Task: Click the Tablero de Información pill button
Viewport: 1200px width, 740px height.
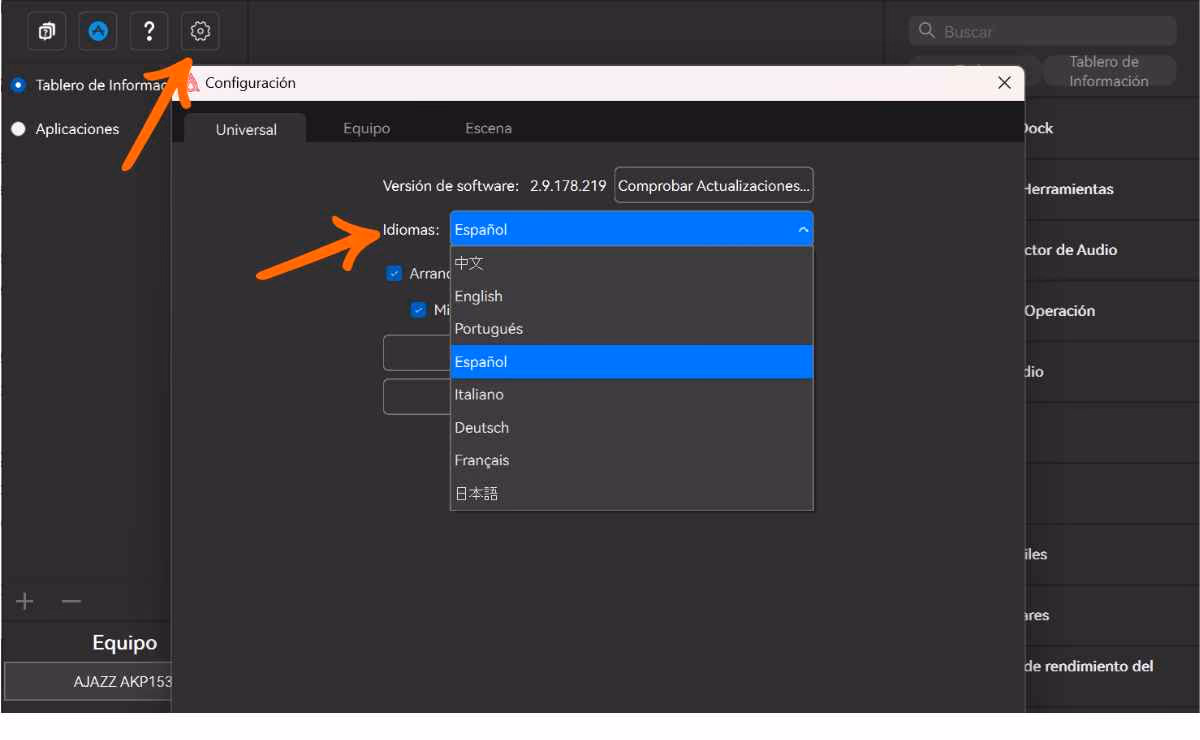Action: click(1108, 71)
